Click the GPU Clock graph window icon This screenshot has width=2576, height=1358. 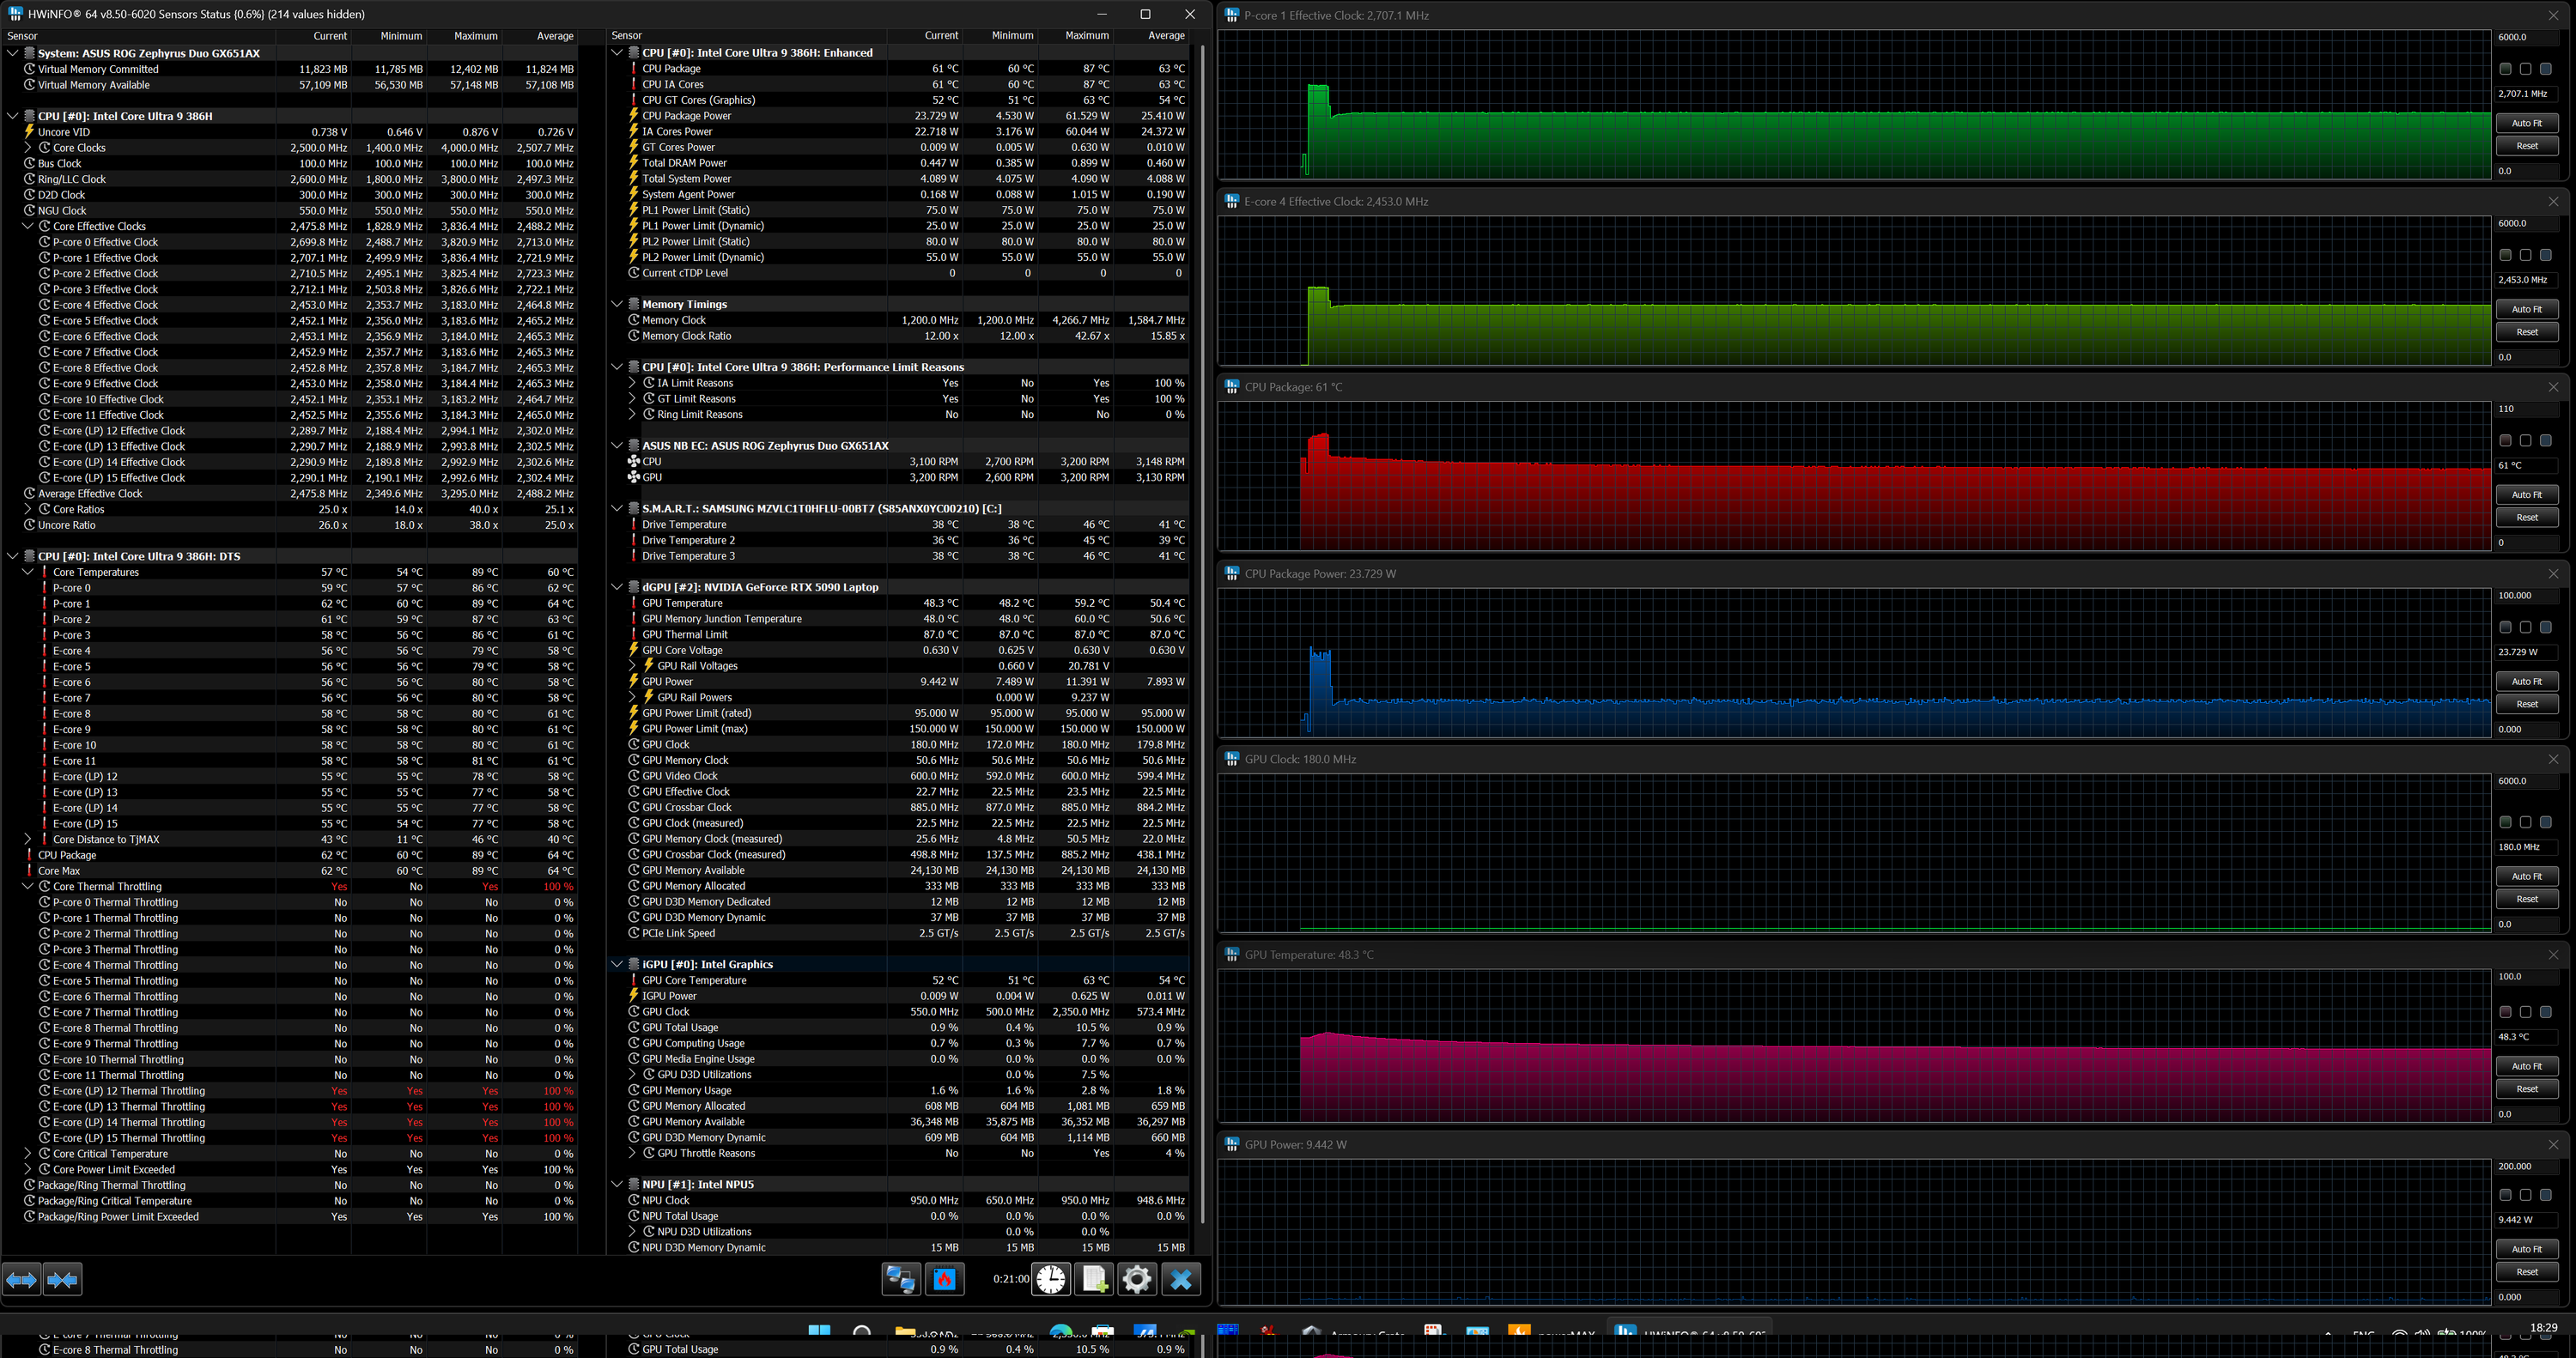[x=1232, y=759]
